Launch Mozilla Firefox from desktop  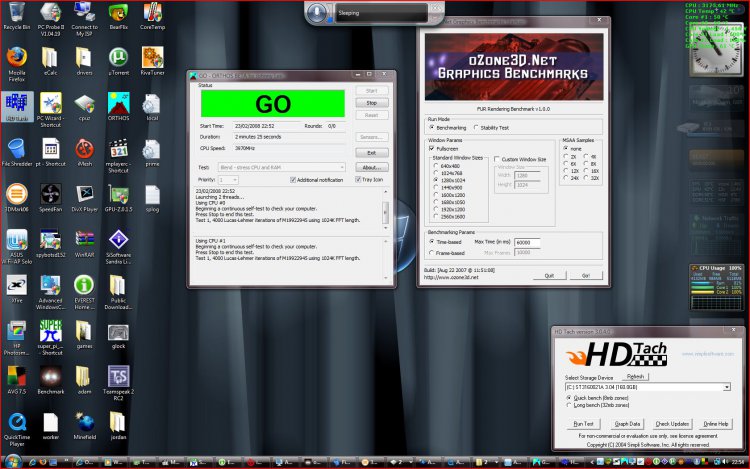(17, 64)
